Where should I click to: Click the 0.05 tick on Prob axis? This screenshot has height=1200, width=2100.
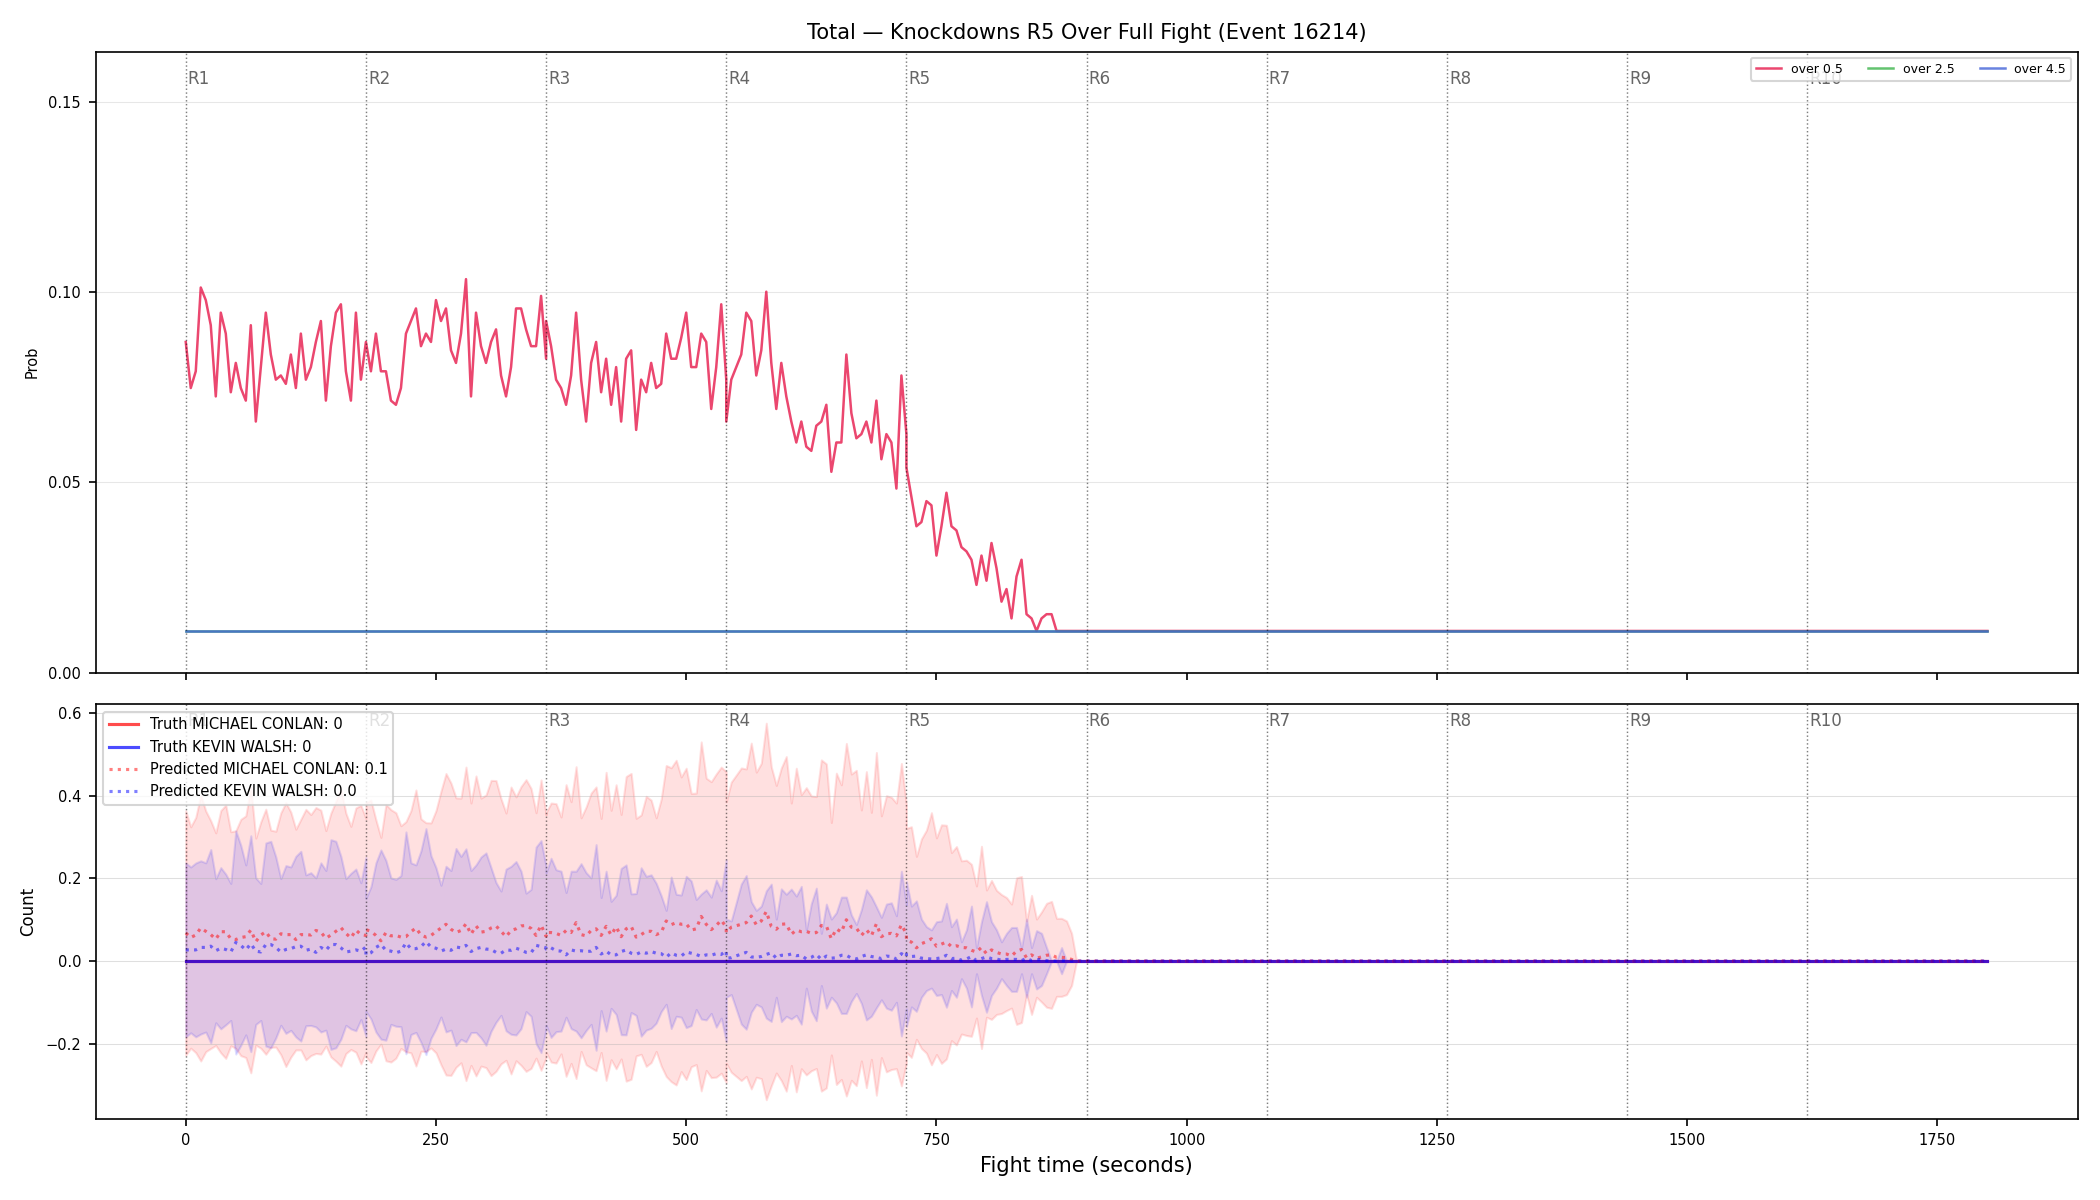tap(66, 483)
